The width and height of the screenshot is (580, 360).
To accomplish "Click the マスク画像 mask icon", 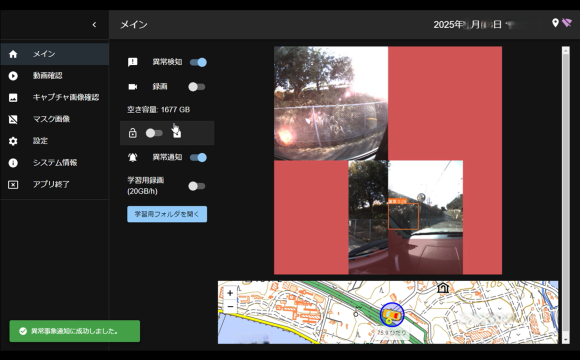I will [13, 120].
